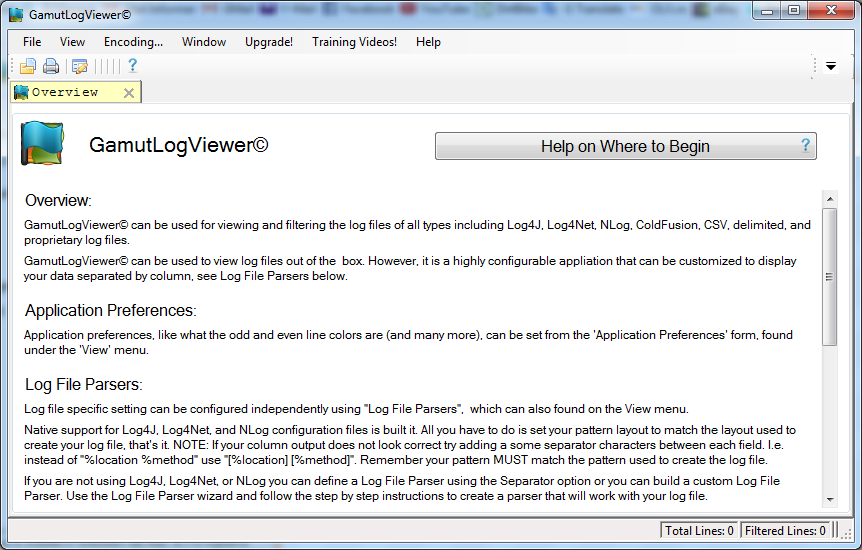The image size is (862, 550).
Task: Click the scroll down arrow of the overview
Action: pyautogui.click(x=829, y=499)
